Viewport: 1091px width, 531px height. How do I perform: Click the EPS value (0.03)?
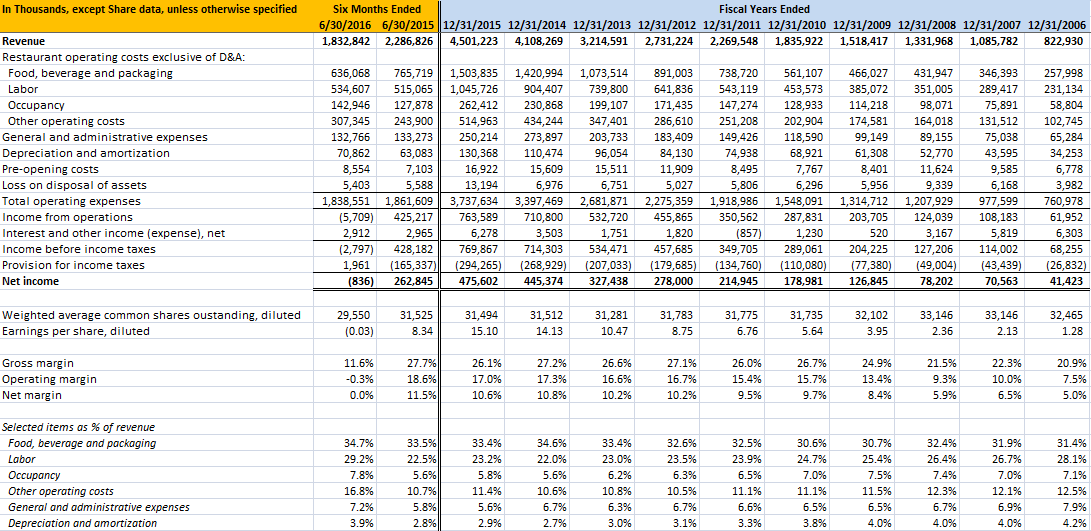360,331
